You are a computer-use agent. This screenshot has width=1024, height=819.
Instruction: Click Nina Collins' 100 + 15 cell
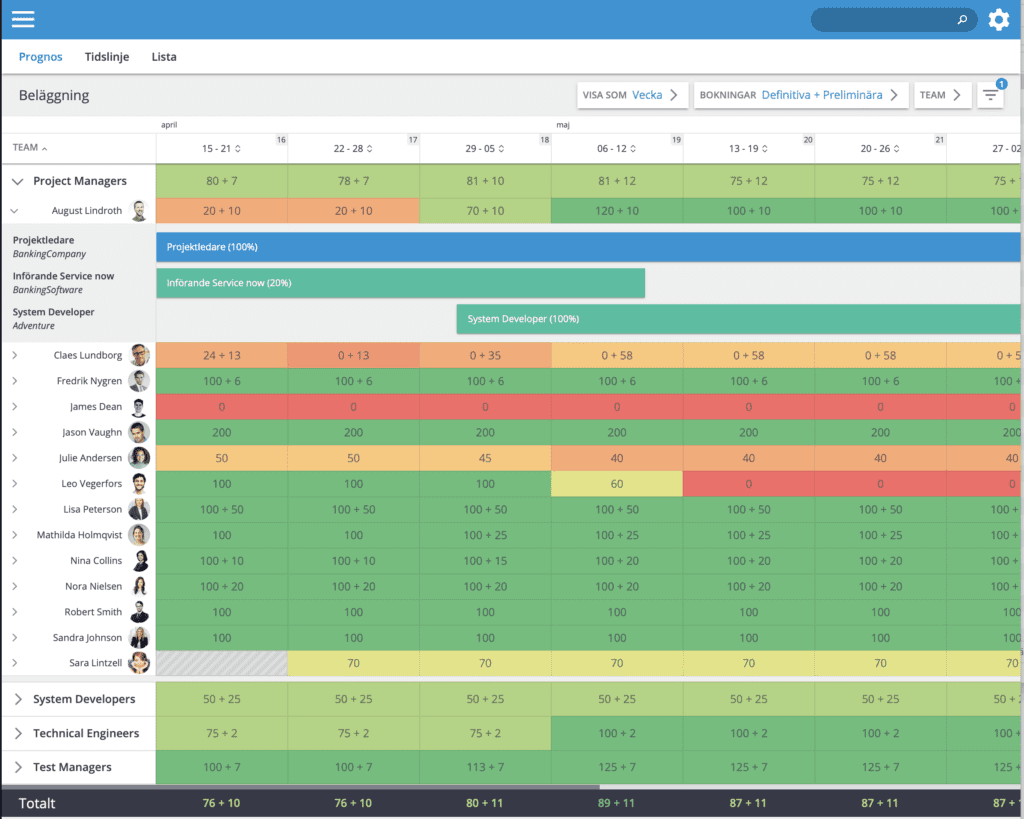pos(485,561)
